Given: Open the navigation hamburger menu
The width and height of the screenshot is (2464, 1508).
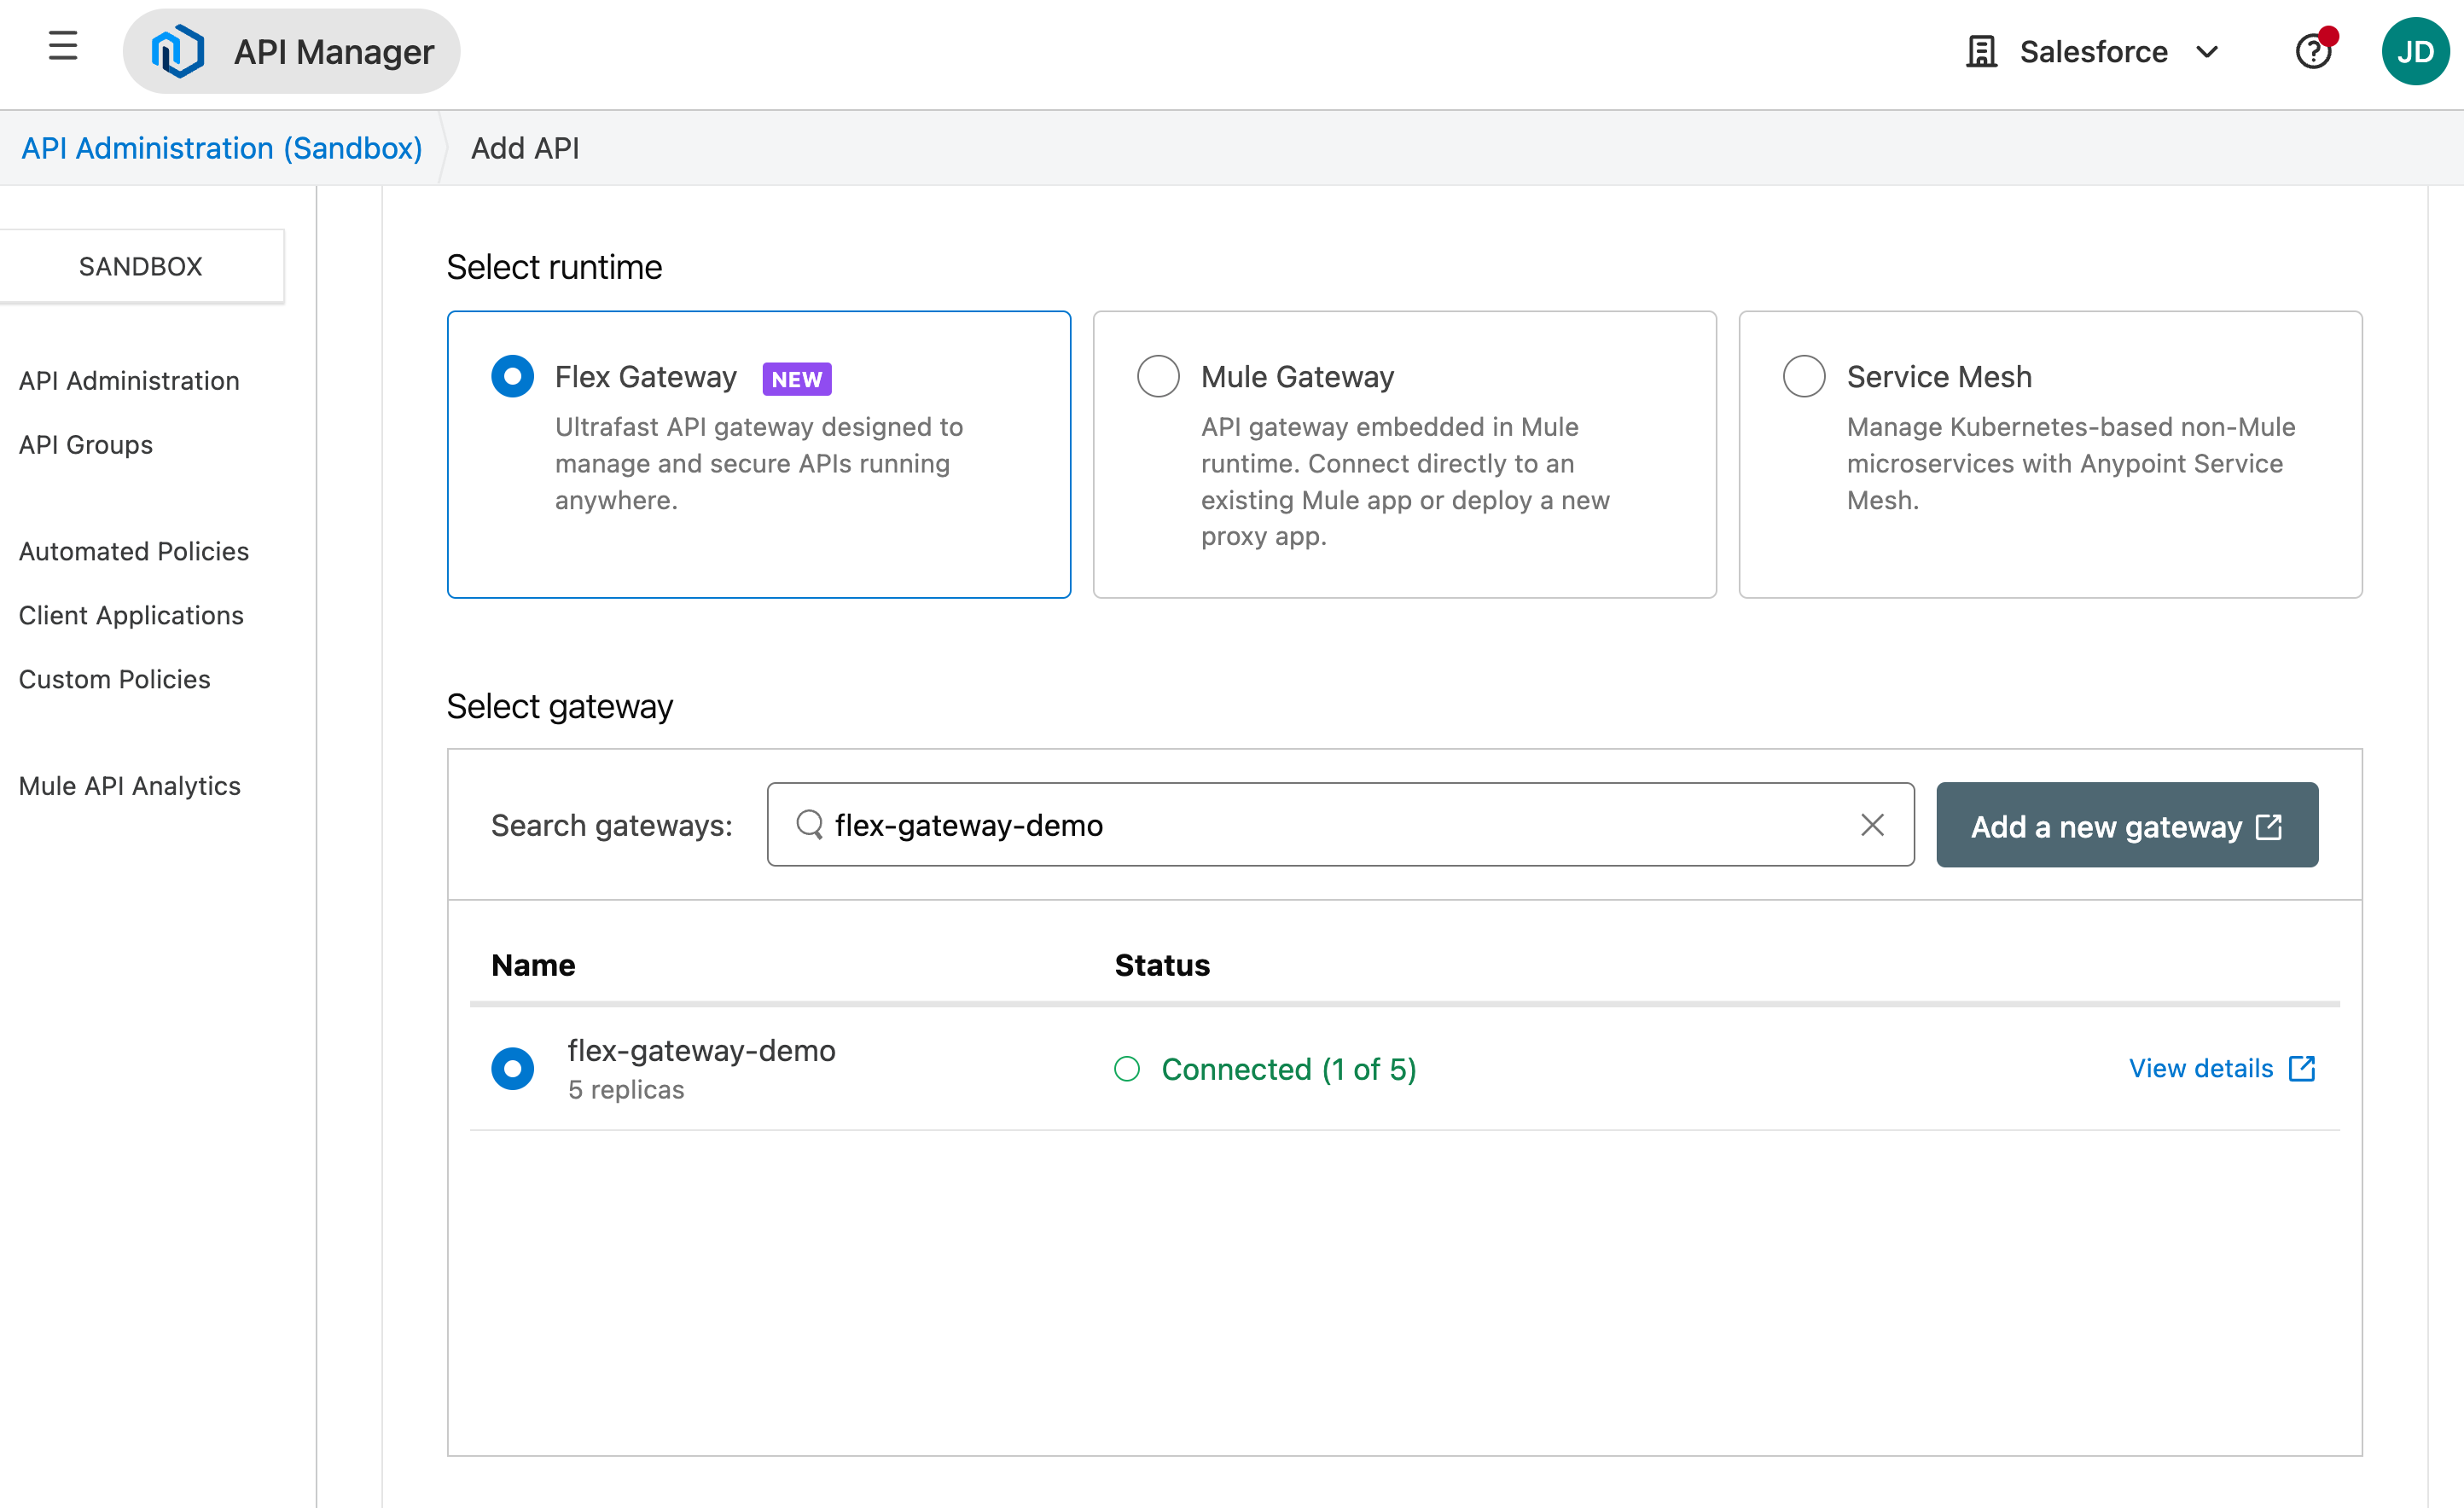Looking at the screenshot, I should click(x=63, y=46).
